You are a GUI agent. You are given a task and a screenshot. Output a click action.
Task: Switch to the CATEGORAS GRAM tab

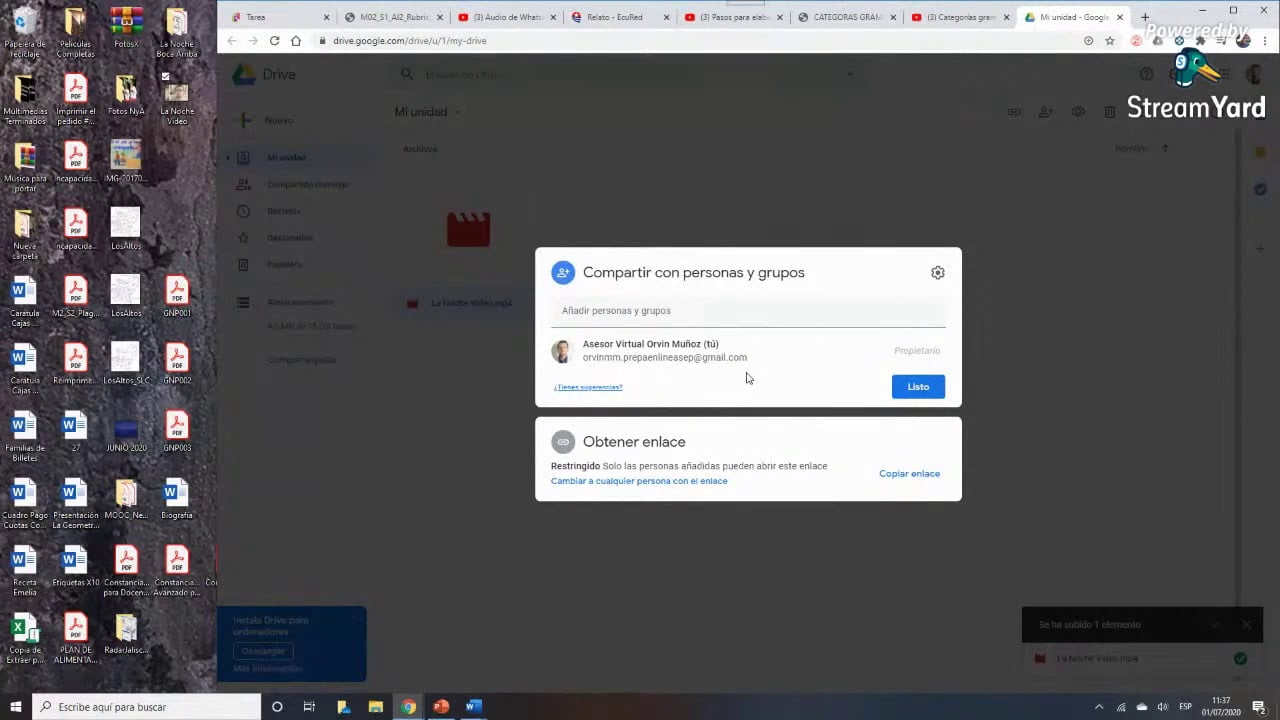pos(849,17)
